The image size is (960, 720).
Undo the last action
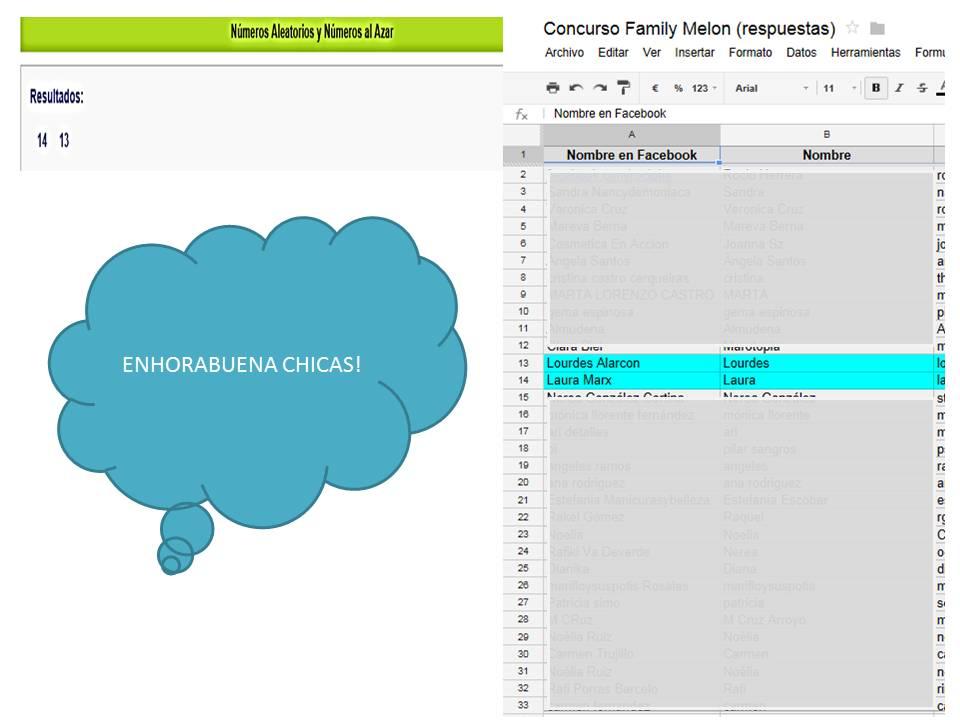pyautogui.click(x=576, y=88)
